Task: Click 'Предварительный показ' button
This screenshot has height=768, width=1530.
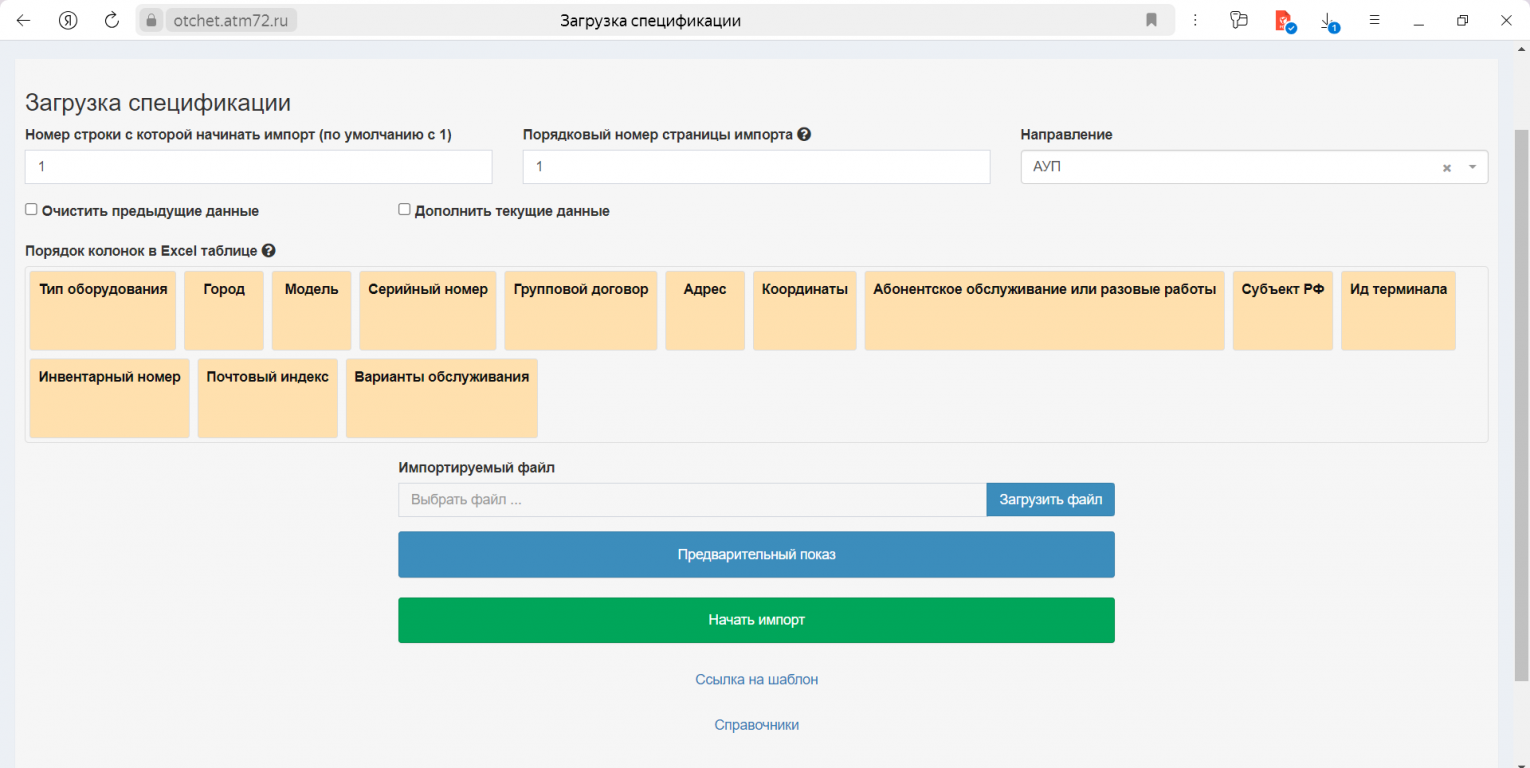Action: coord(756,554)
